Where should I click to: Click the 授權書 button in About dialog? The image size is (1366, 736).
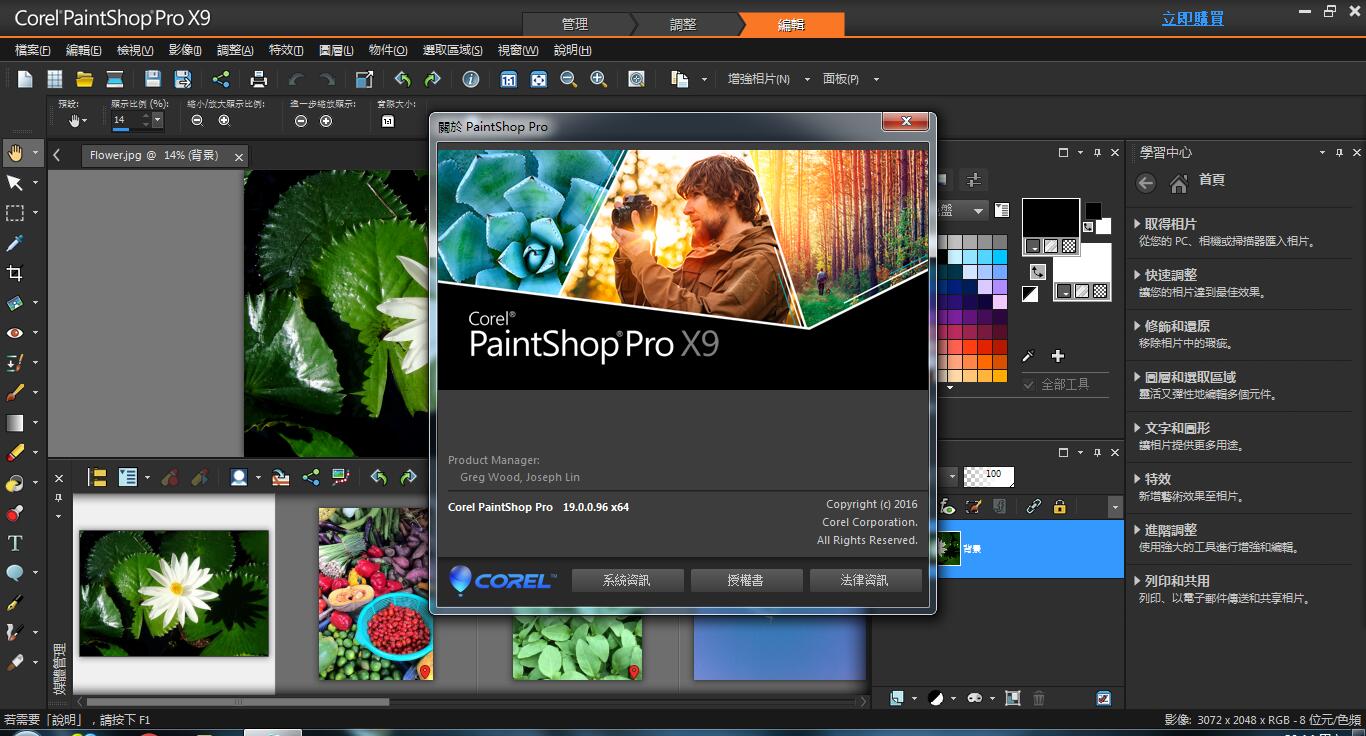tap(746, 580)
